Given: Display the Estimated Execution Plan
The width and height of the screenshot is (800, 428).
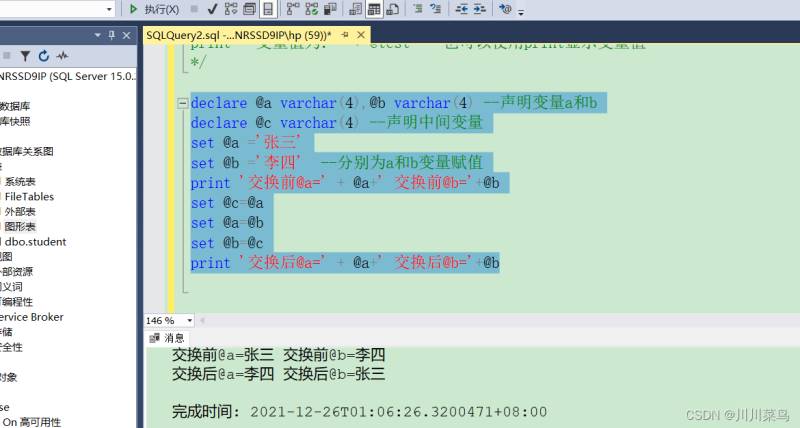Looking at the screenshot, I should pos(231,9).
